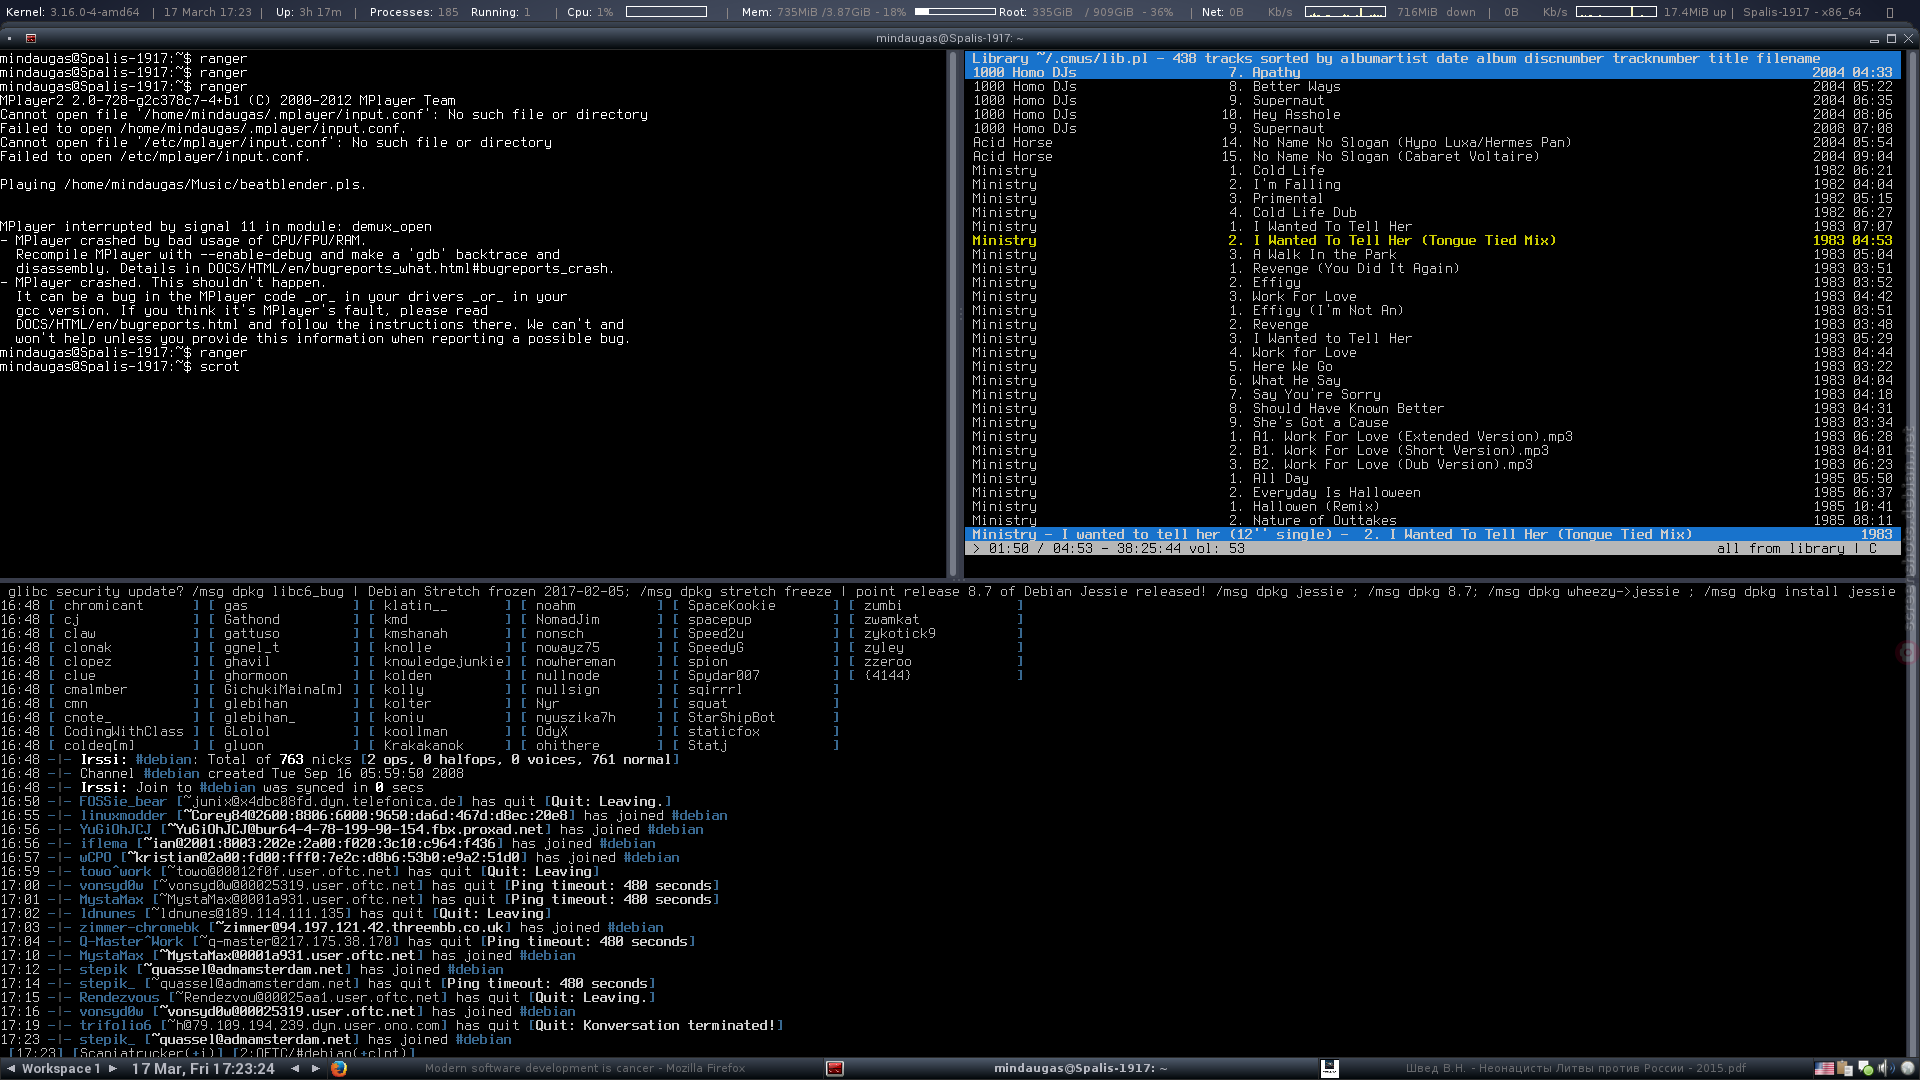The image size is (1920, 1080).
Task: Click the left arrow beside the clock
Action: coord(295,1068)
